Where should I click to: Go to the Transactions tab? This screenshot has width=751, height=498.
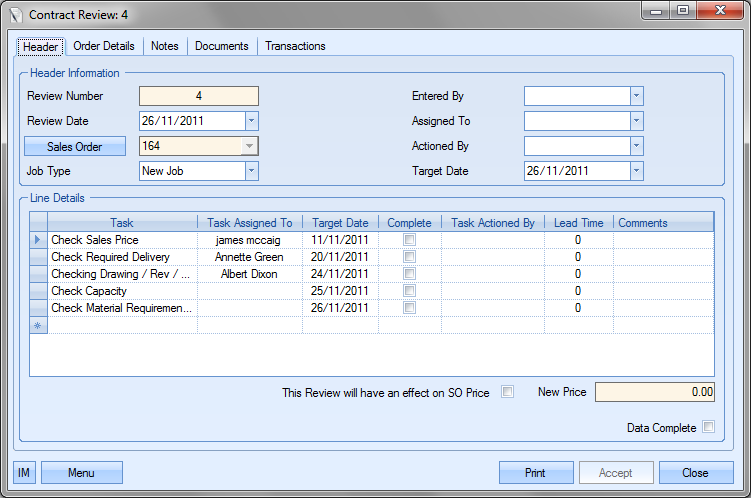pyautogui.click(x=295, y=46)
